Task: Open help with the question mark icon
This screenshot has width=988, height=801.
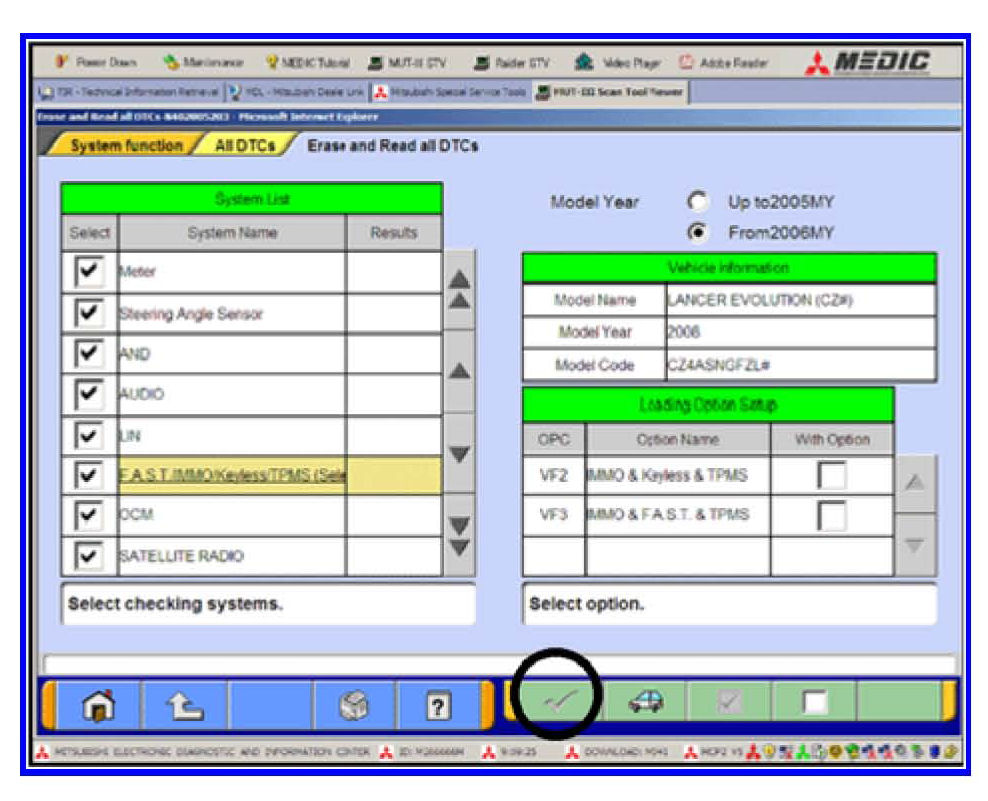Action: (437, 705)
